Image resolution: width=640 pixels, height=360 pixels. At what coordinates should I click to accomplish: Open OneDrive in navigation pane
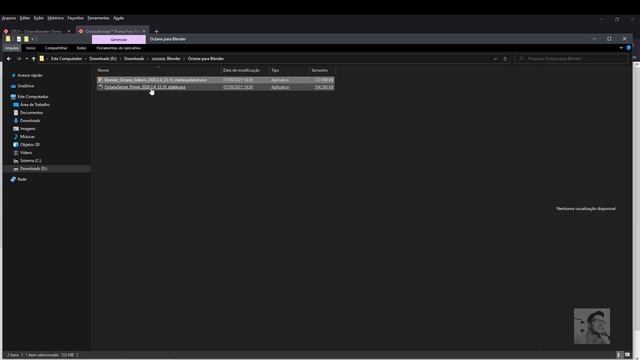pyautogui.click(x=26, y=86)
